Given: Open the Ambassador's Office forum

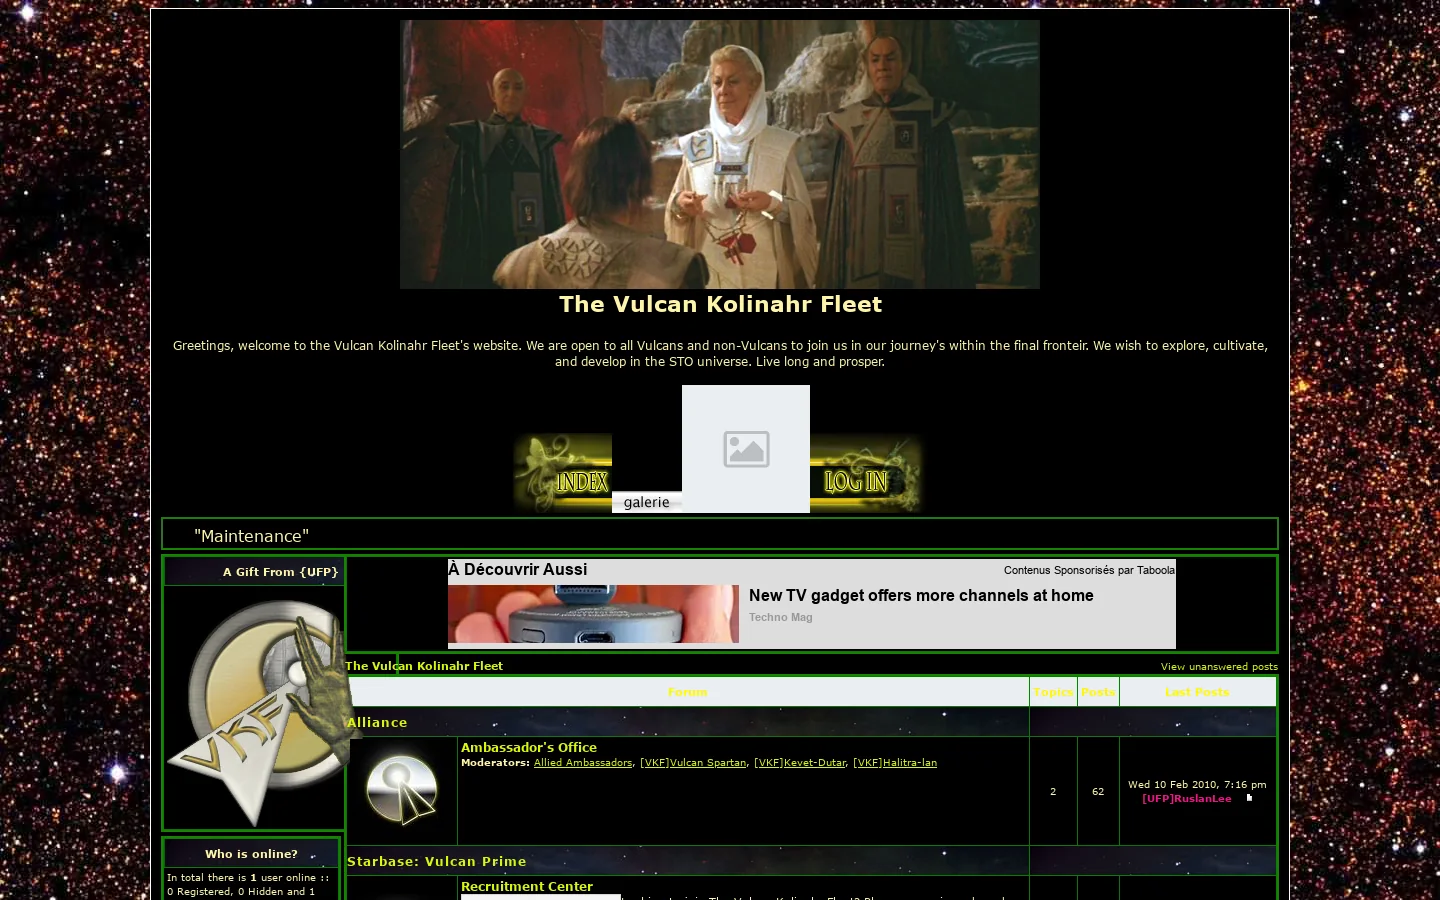Looking at the screenshot, I should tap(529, 747).
